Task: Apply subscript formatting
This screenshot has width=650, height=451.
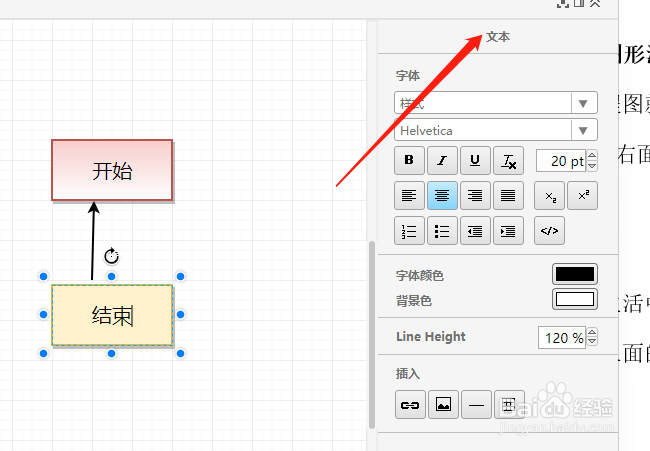Action: 549,195
